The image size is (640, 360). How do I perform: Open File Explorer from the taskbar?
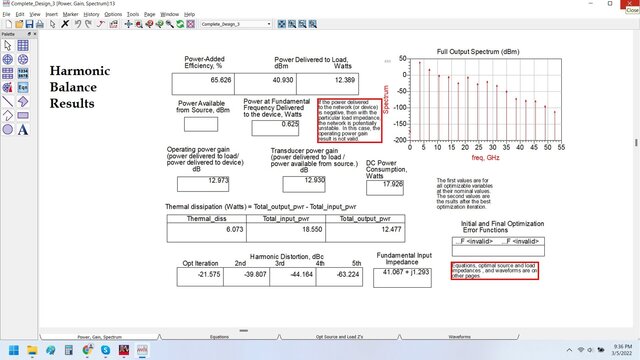(32, 350)
